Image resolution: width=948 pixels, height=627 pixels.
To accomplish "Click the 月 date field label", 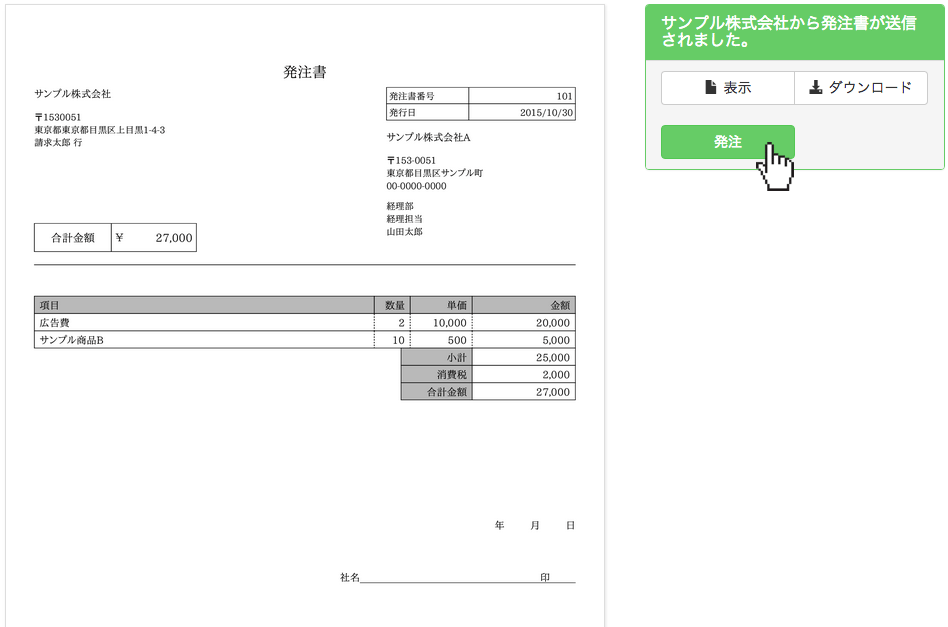I will point(534,525).
